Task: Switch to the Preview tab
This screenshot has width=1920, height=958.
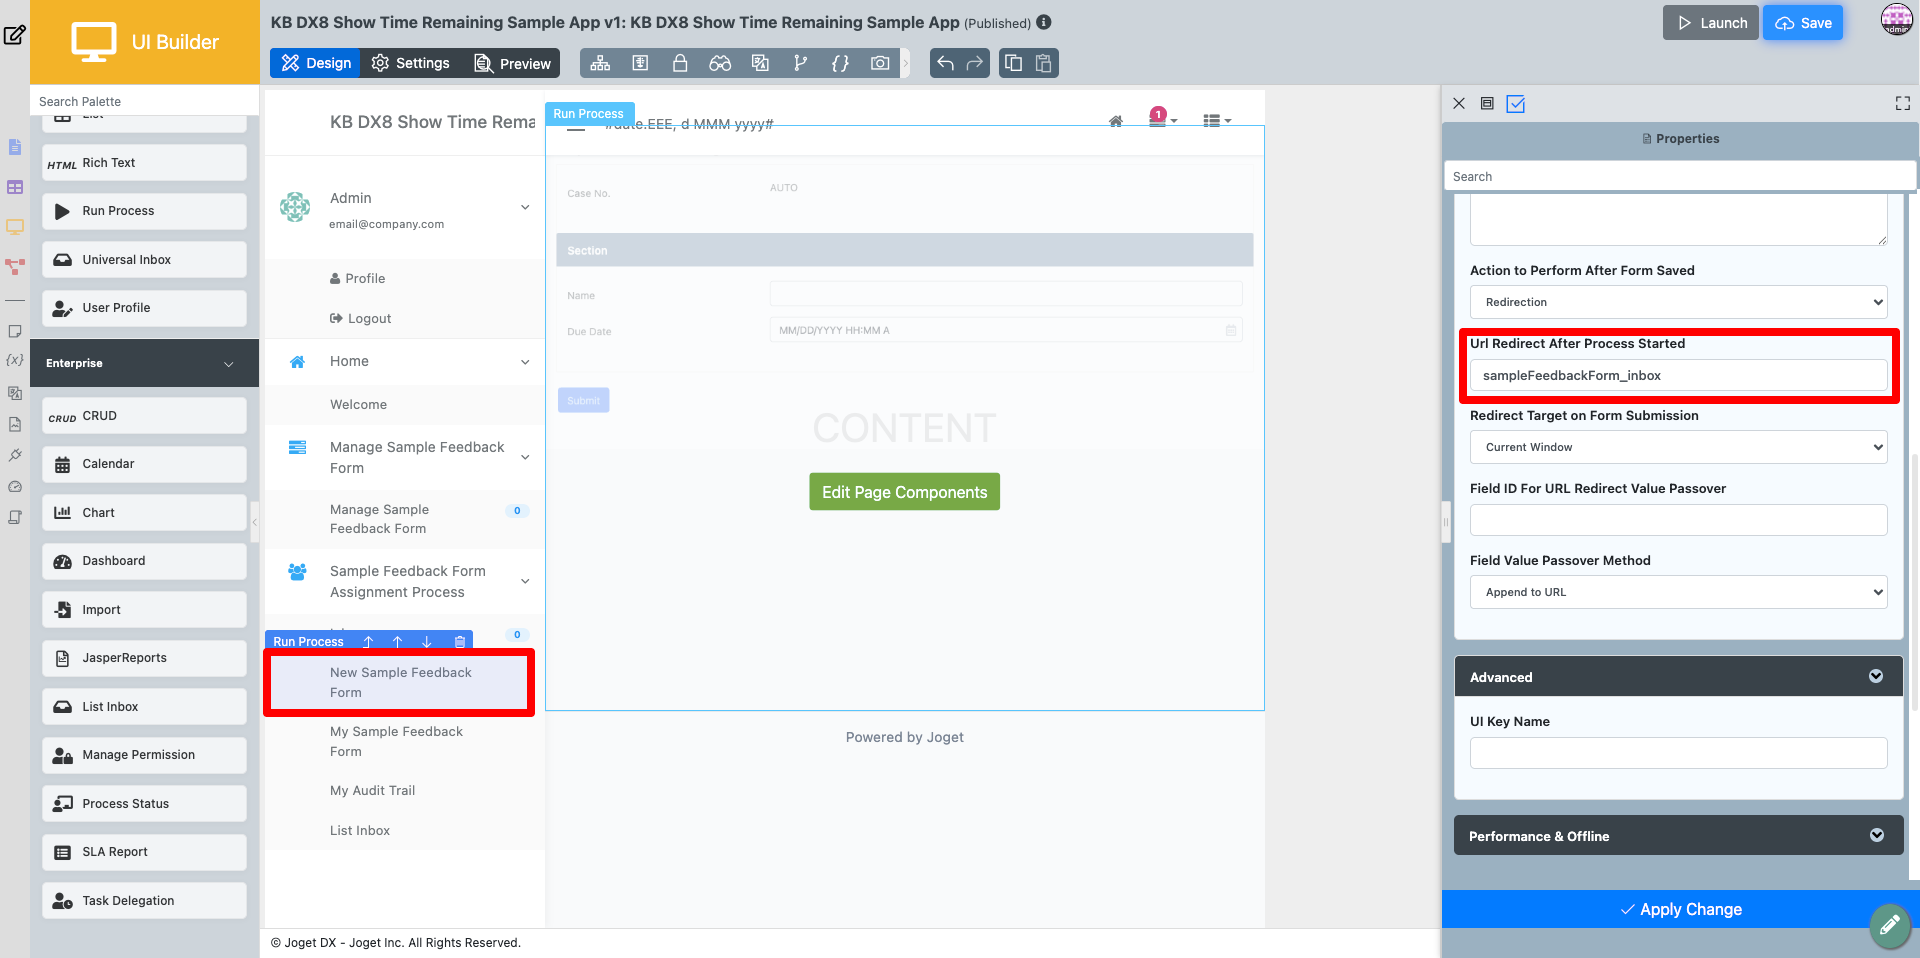Action: coord(512,63)
